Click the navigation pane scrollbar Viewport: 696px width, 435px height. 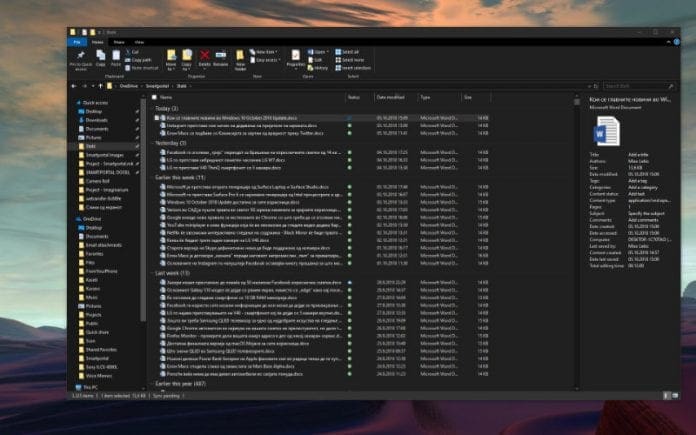[x=143, y=209]
